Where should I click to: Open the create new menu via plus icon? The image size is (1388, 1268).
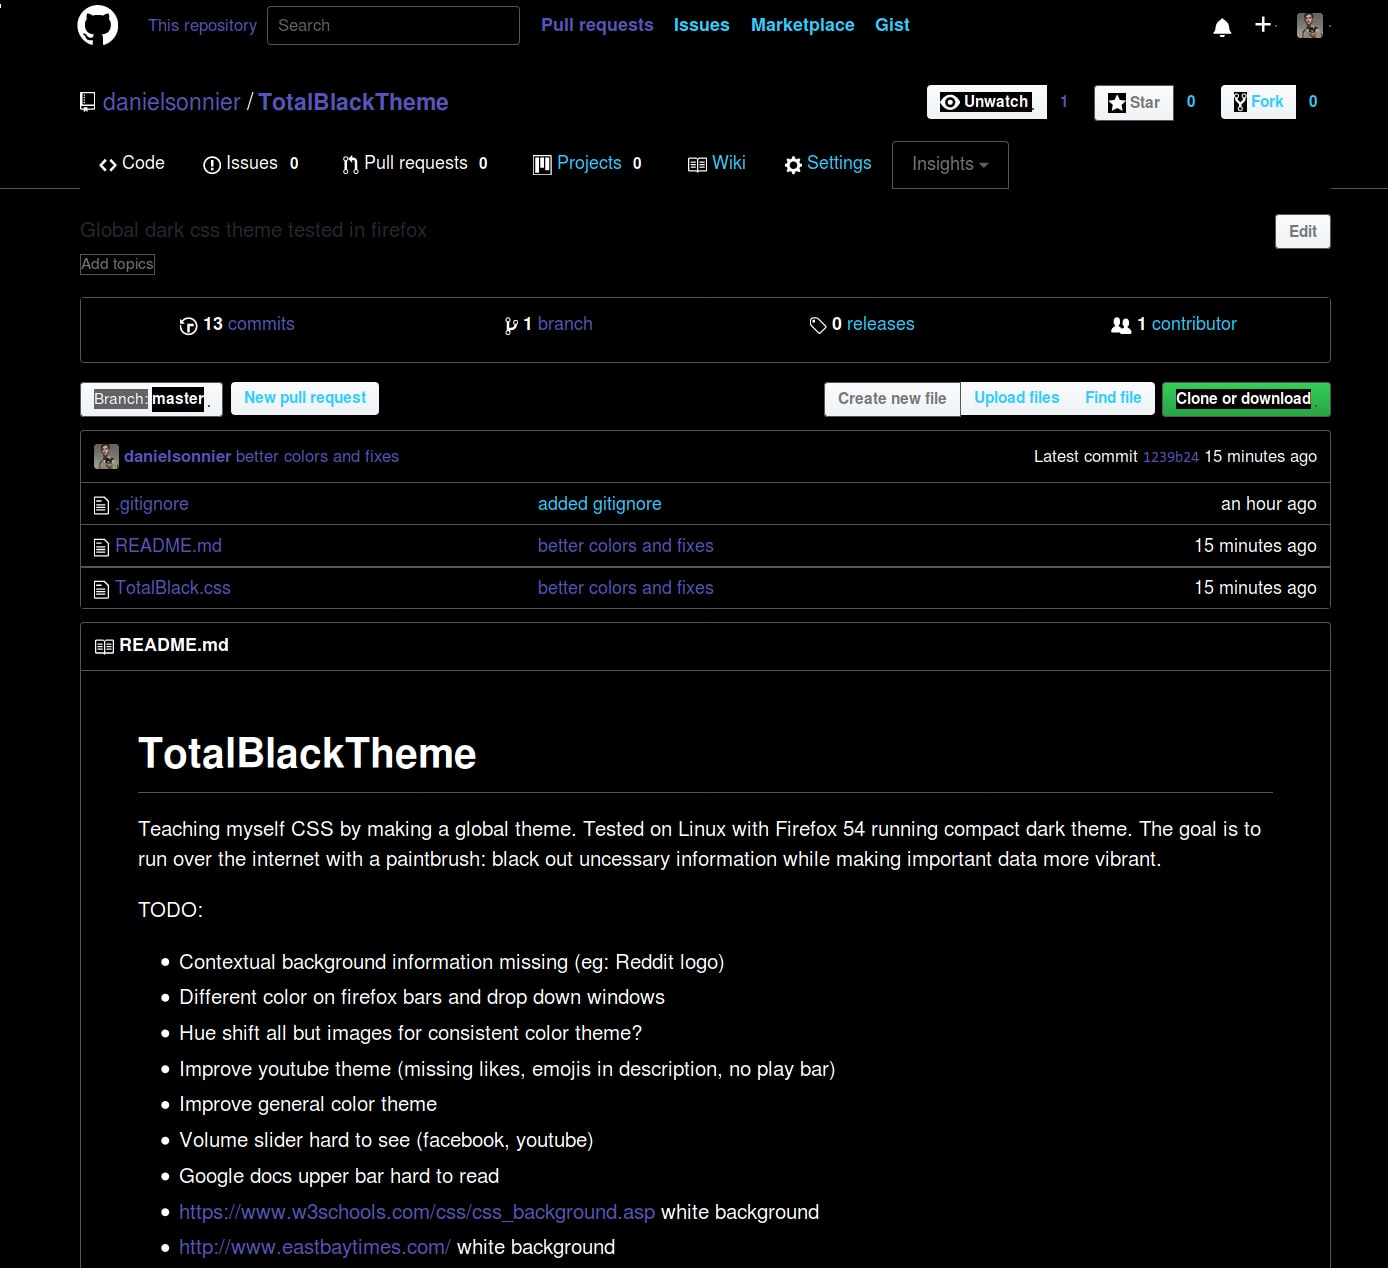click(1262, 25)
